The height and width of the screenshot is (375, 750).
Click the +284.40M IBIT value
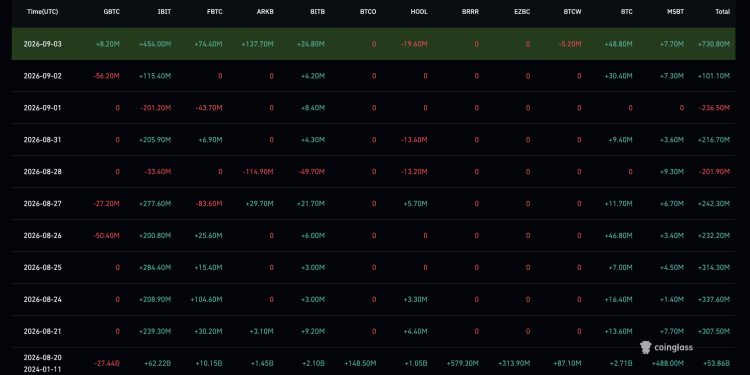click(x=155, y=268)
